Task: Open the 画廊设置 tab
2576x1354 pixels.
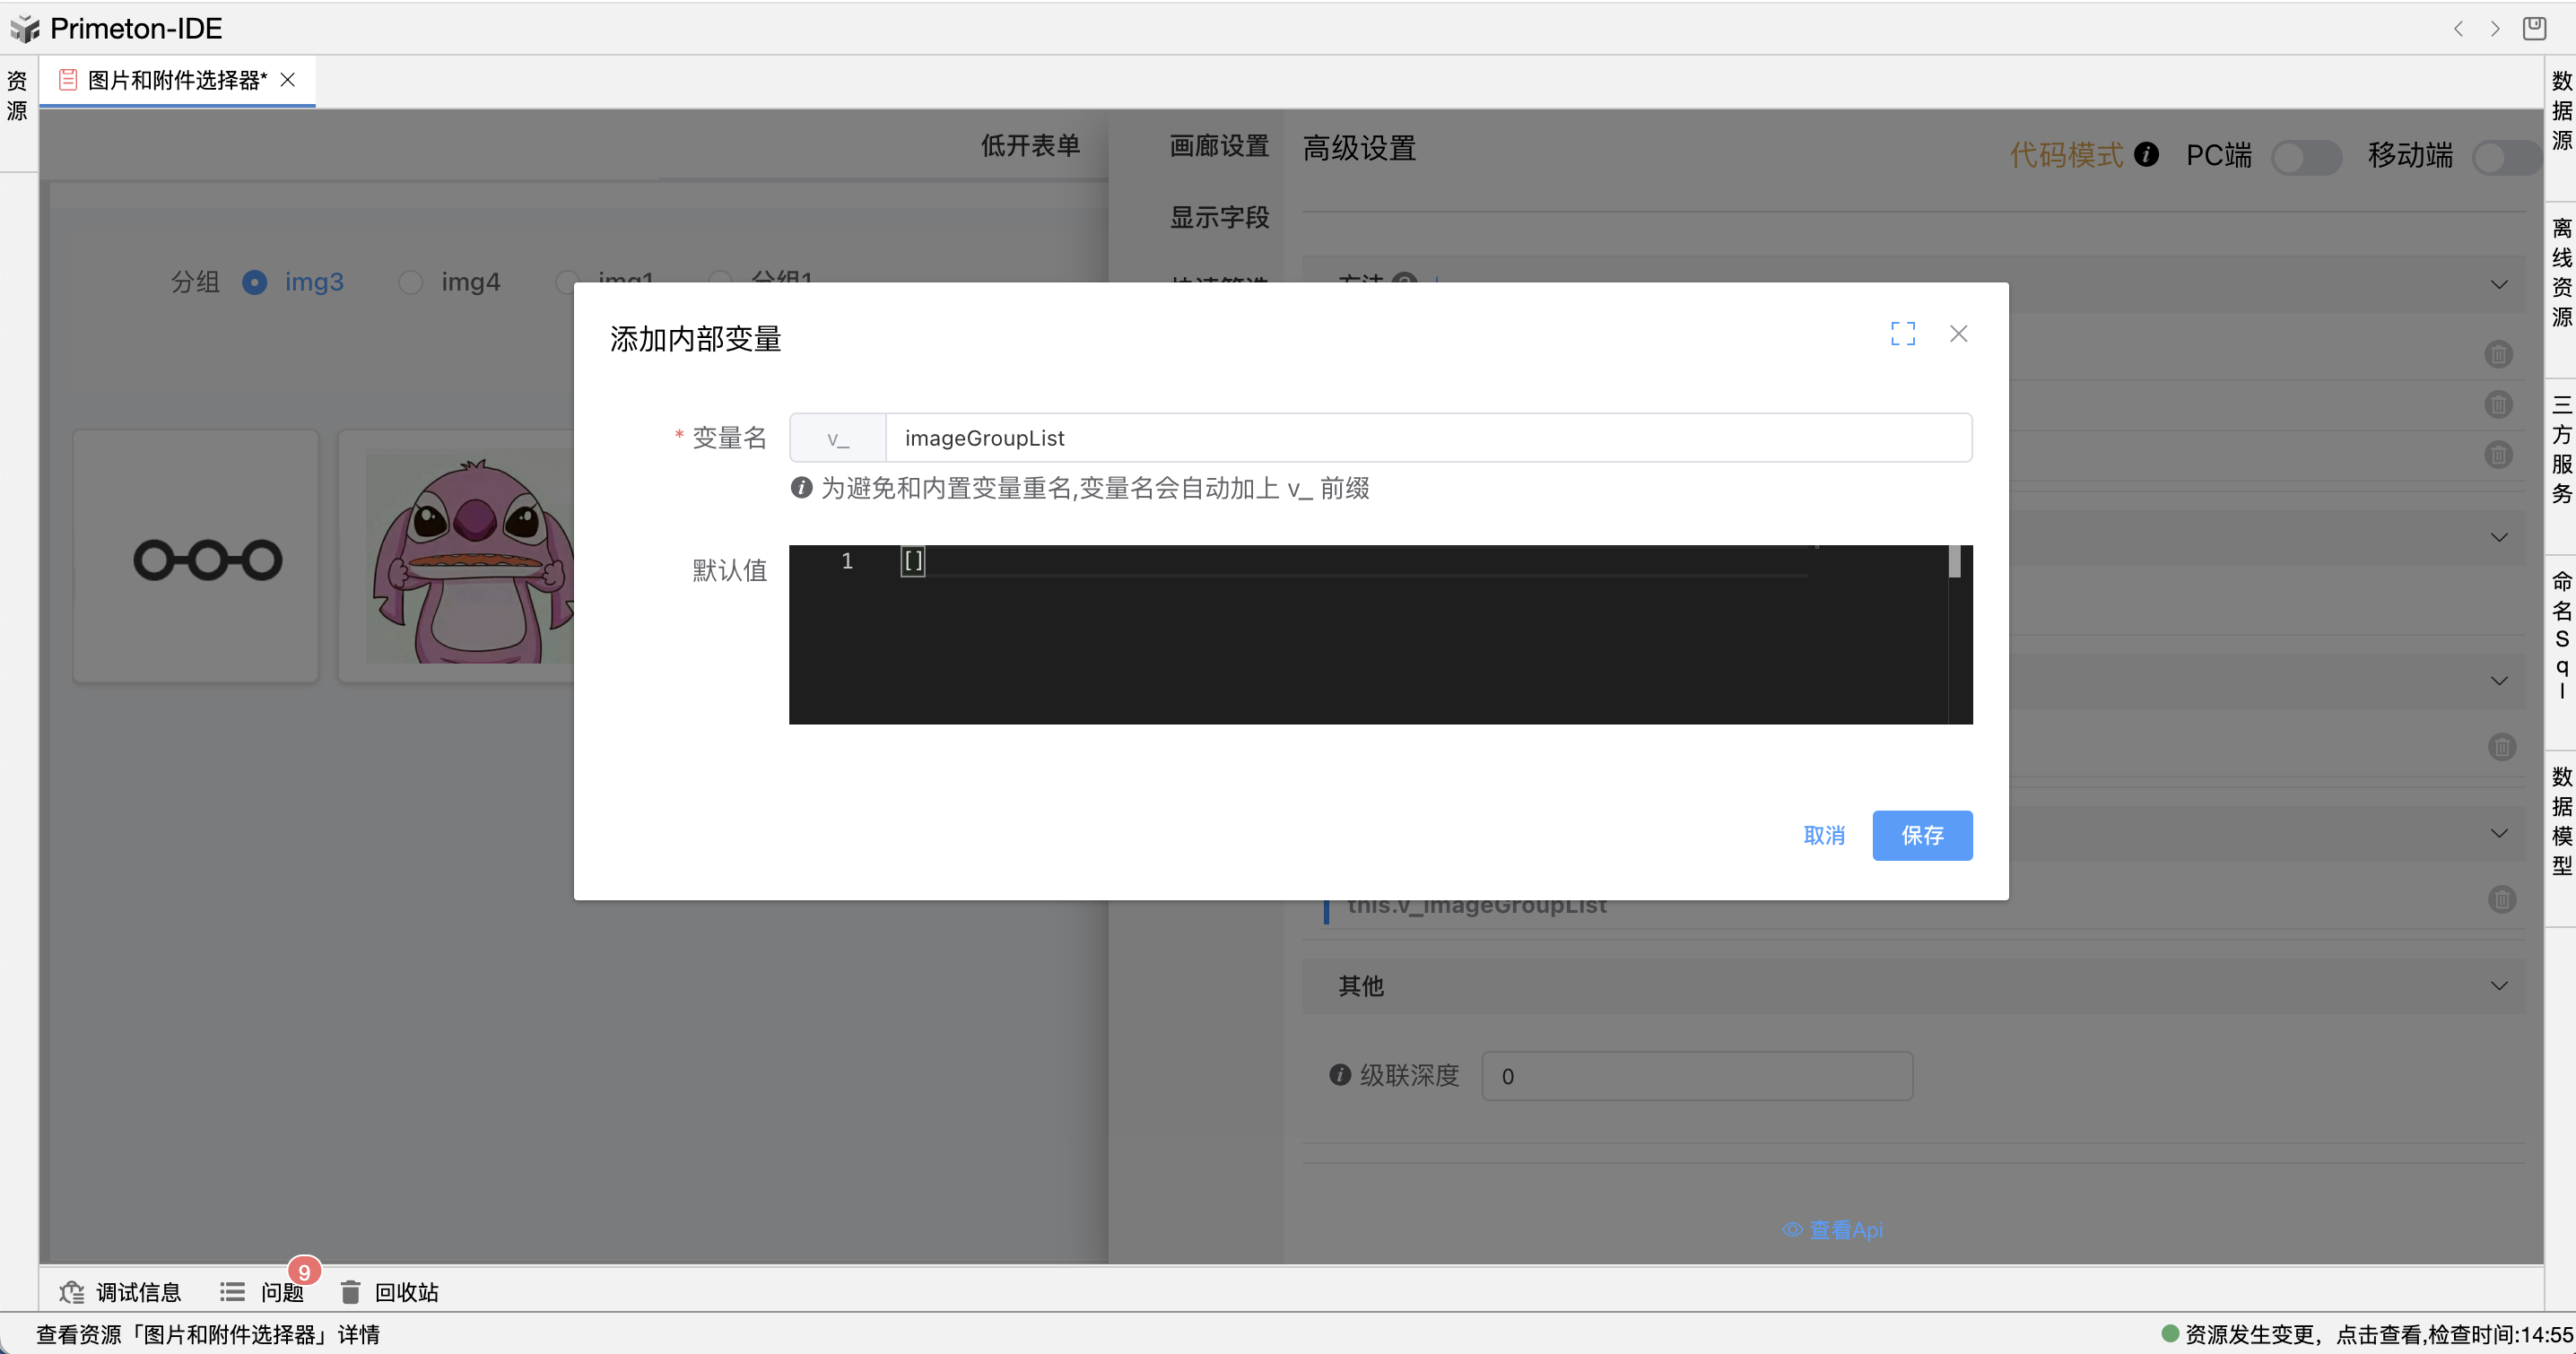Action: coord(1219,146)
